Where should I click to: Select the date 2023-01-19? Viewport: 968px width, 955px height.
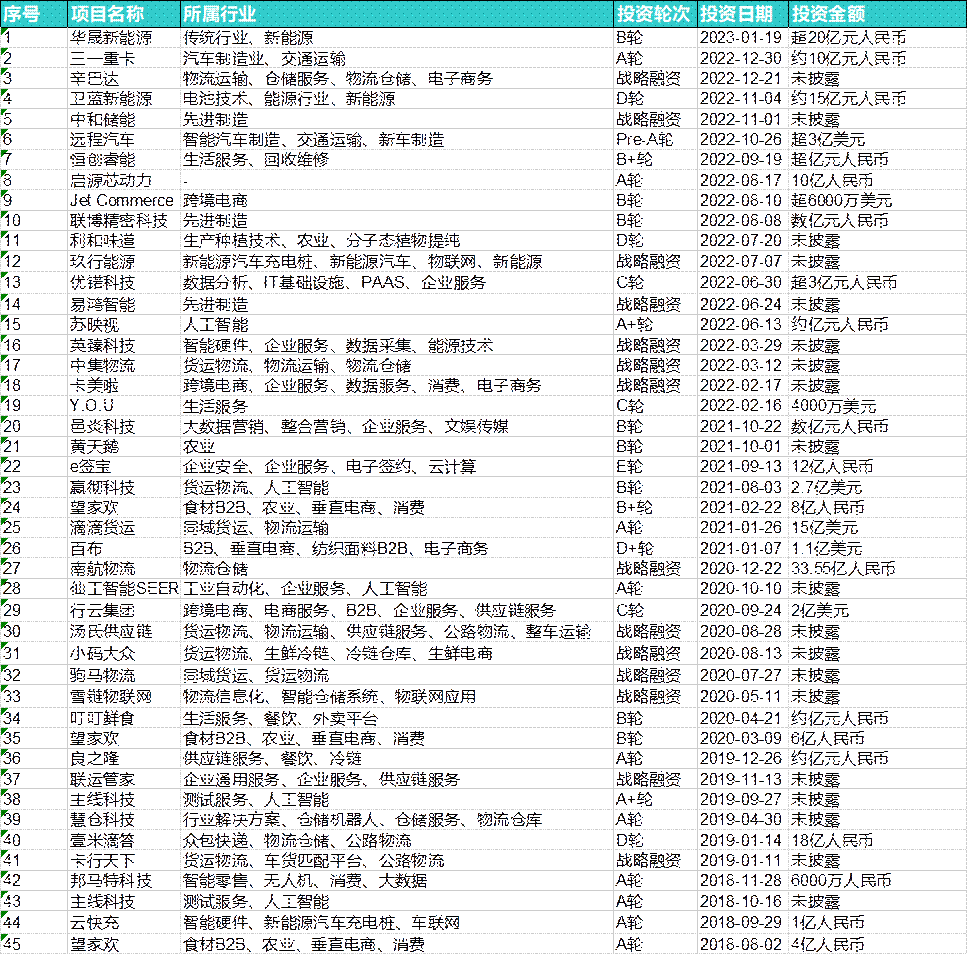(741, 38)
